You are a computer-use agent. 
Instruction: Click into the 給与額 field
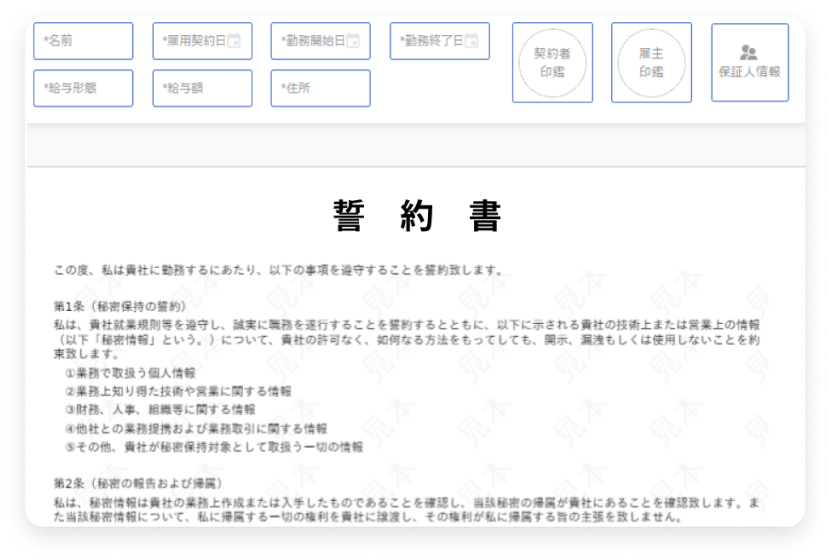pos(202,88)
